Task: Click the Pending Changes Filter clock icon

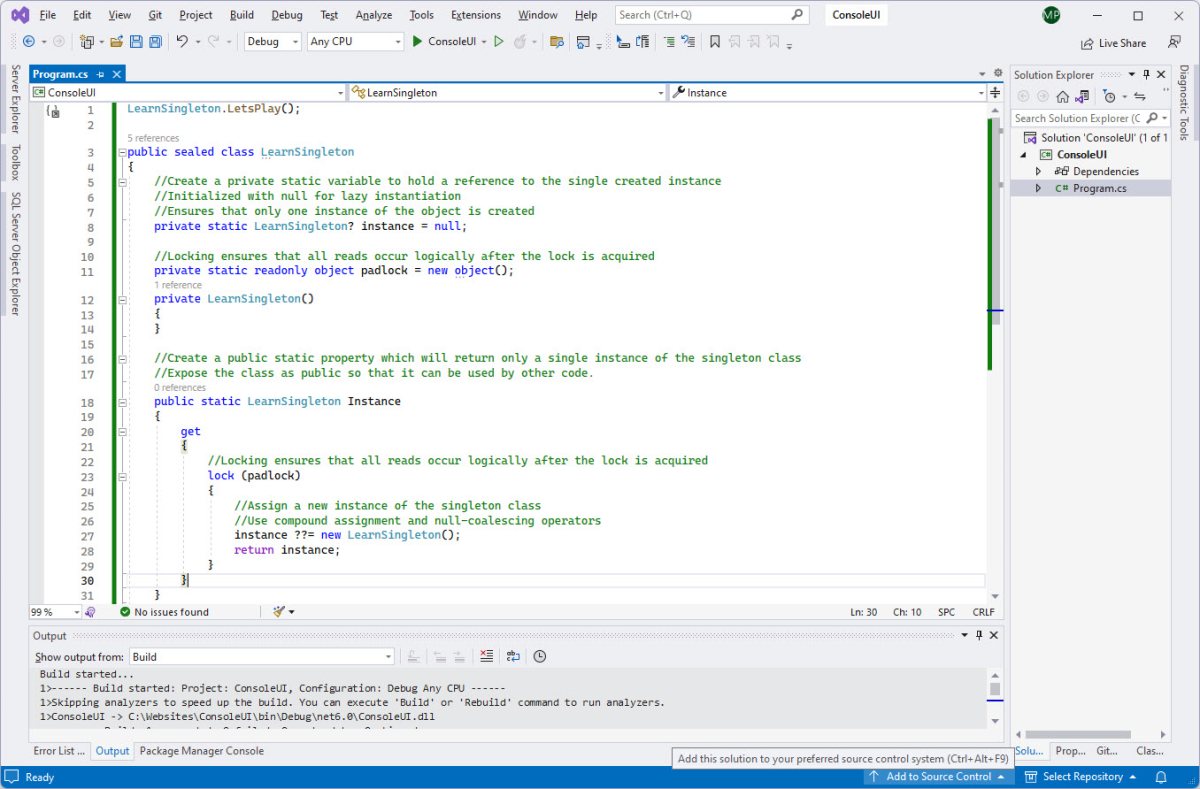Action: click(x=1108, y=96)
